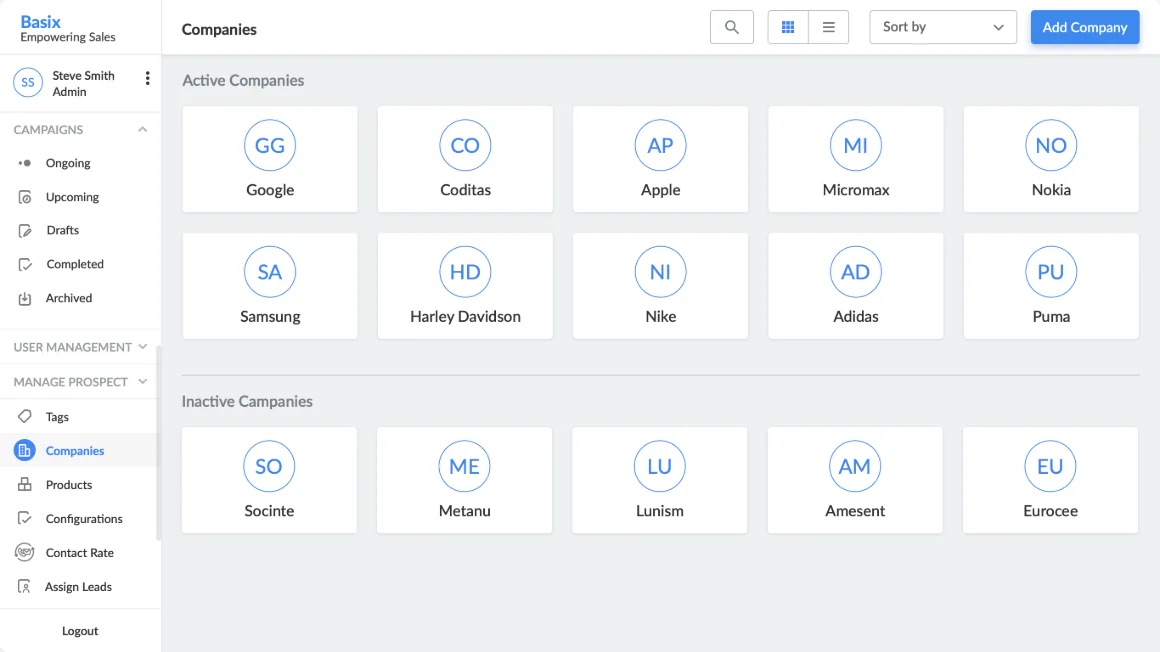
Task: Click the Tags icon in sidebar
Action: (x=25, y=417)
